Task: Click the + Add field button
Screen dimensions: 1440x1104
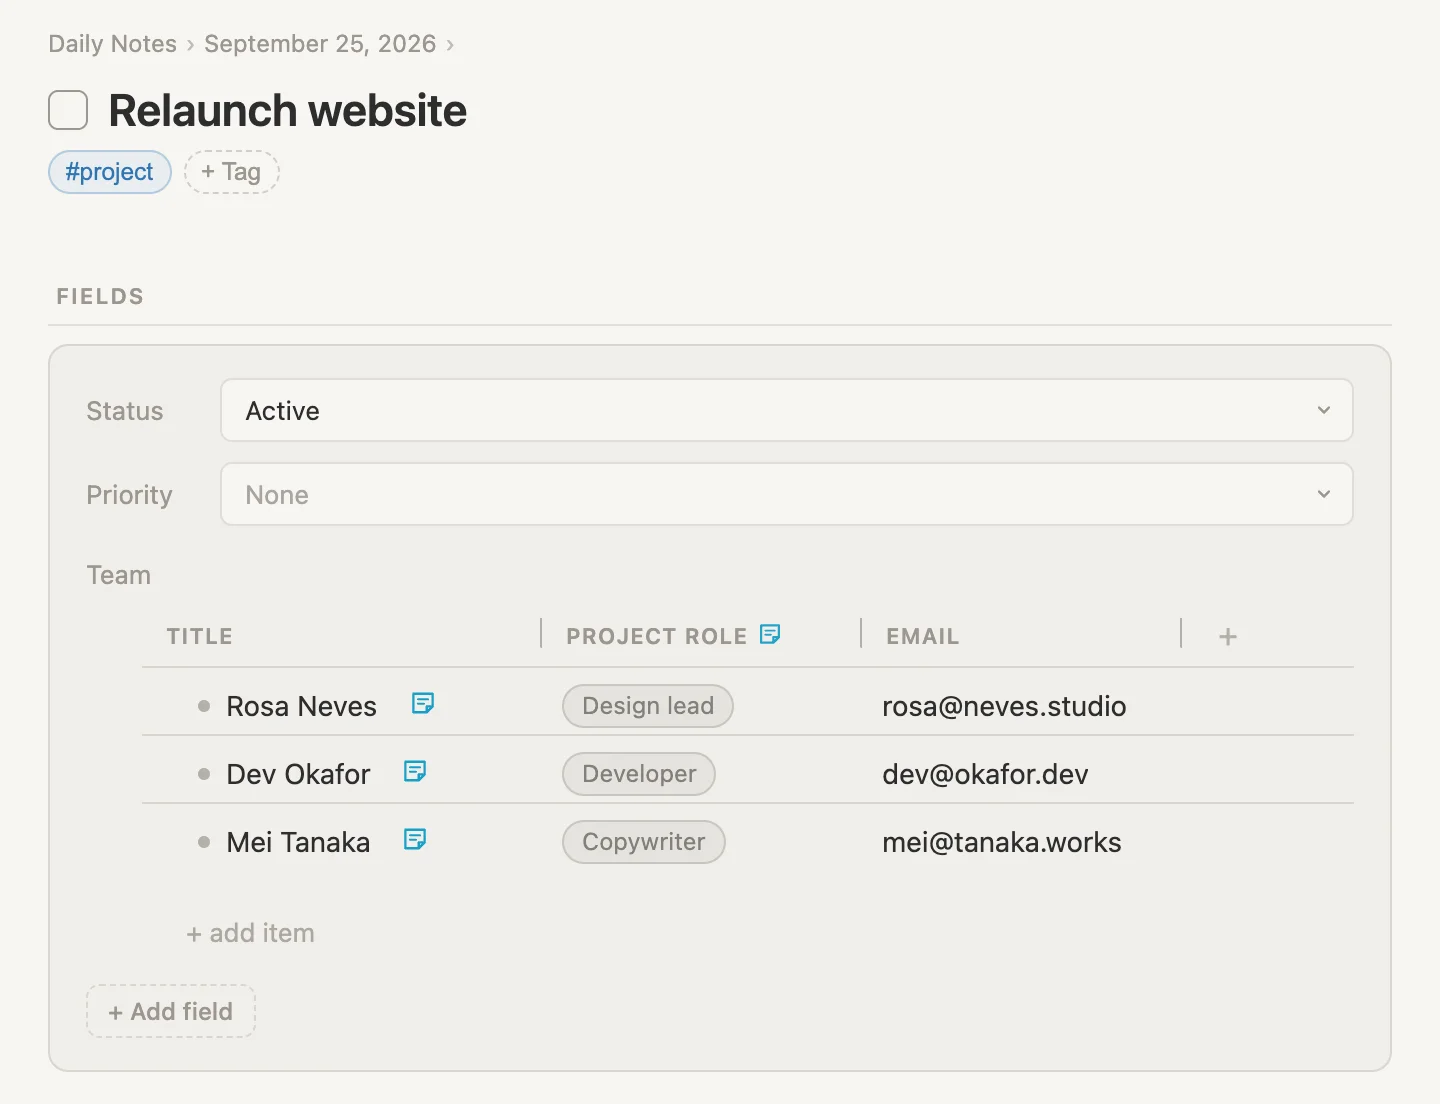Action: [171, 1011]
